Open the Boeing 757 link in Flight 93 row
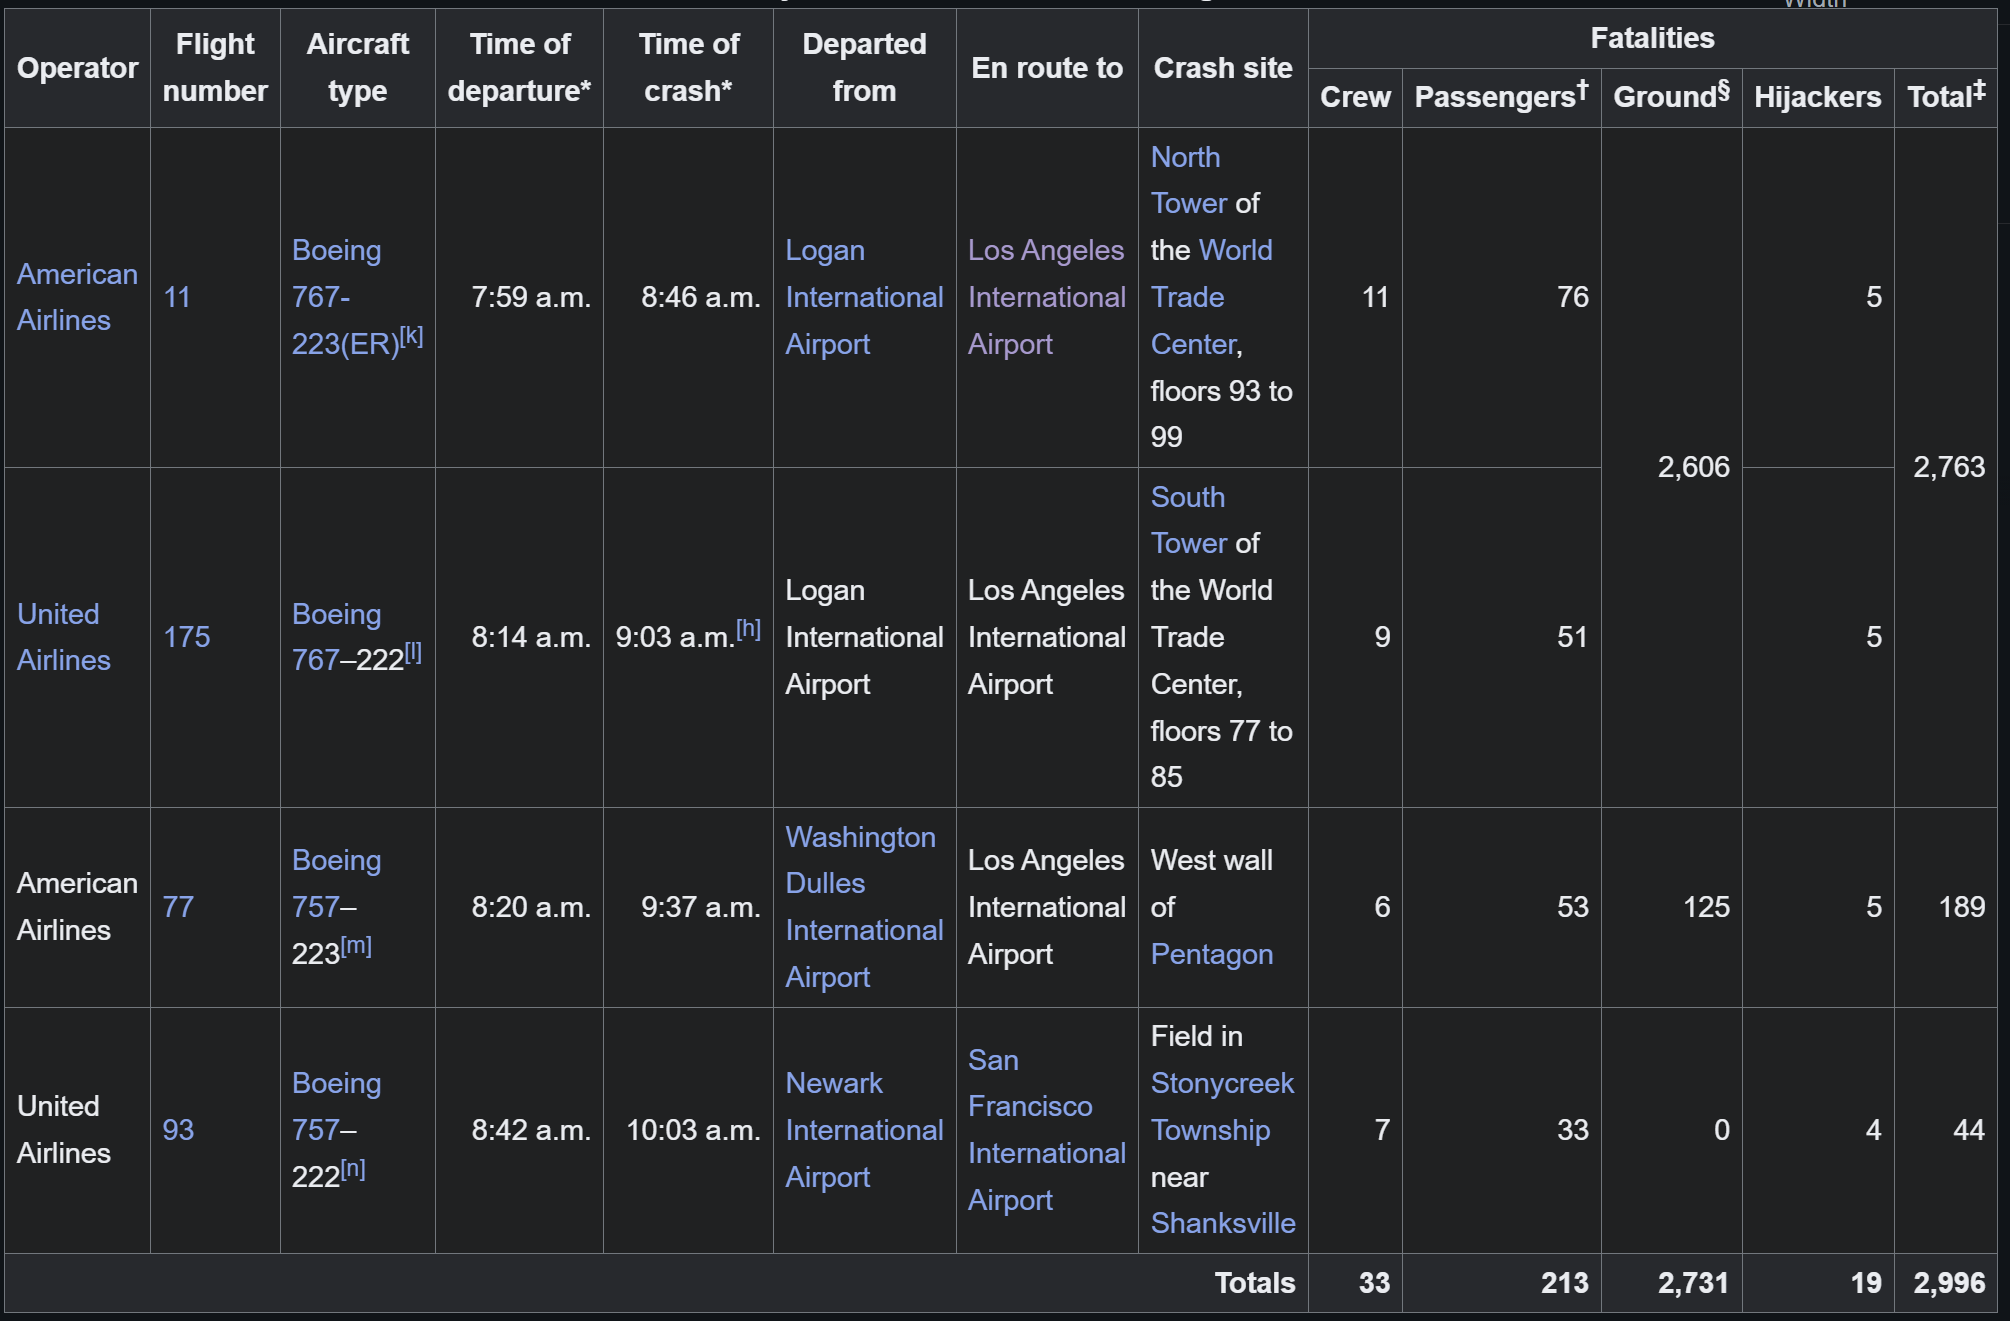2010x1321 pixels. (x=336, y=1106)
